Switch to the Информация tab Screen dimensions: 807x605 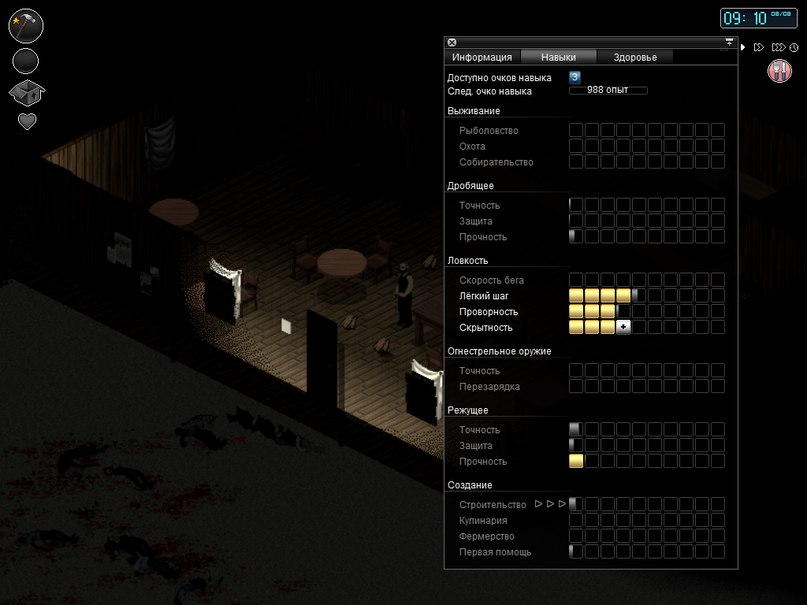(482, 57)
